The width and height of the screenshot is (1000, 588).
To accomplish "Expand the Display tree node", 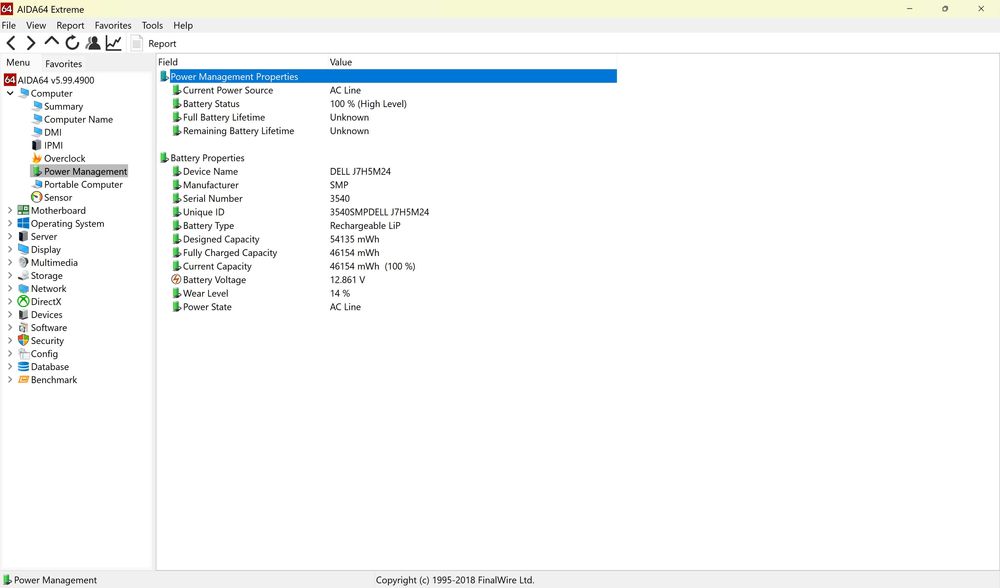I will tap(10, 249).
